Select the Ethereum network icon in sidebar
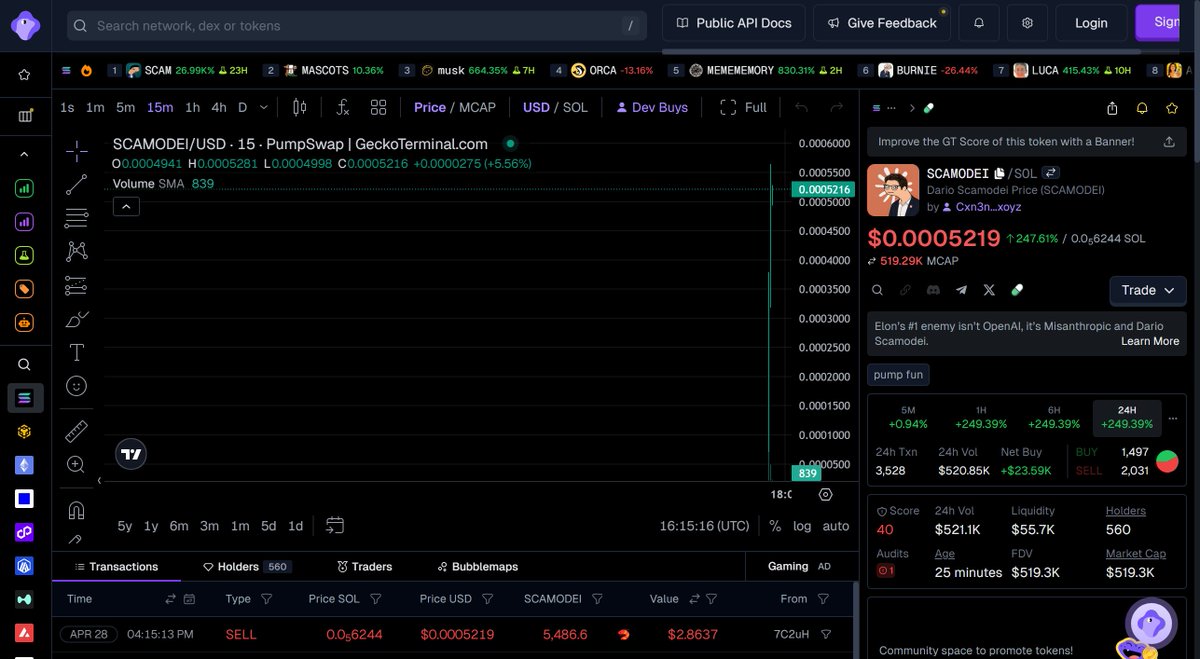 click(24, 465)
